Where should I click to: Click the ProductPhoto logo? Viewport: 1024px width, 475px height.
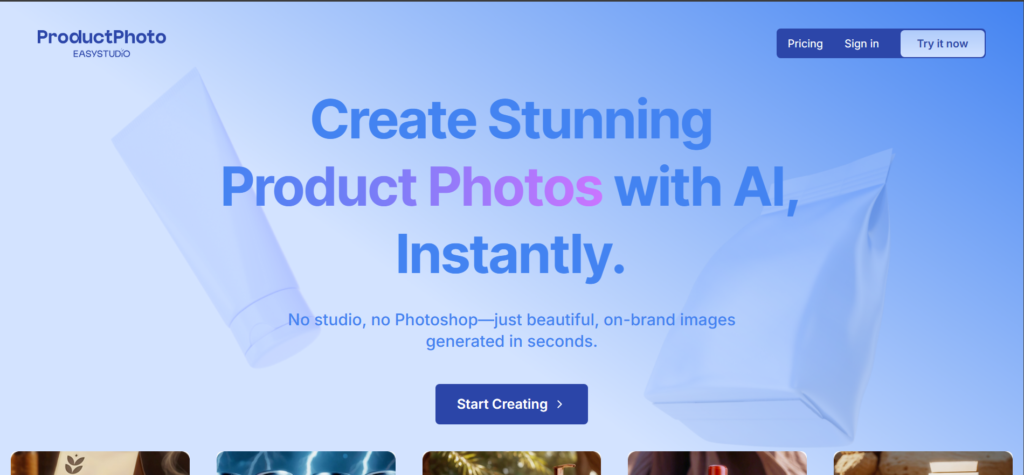click(102, 37)
